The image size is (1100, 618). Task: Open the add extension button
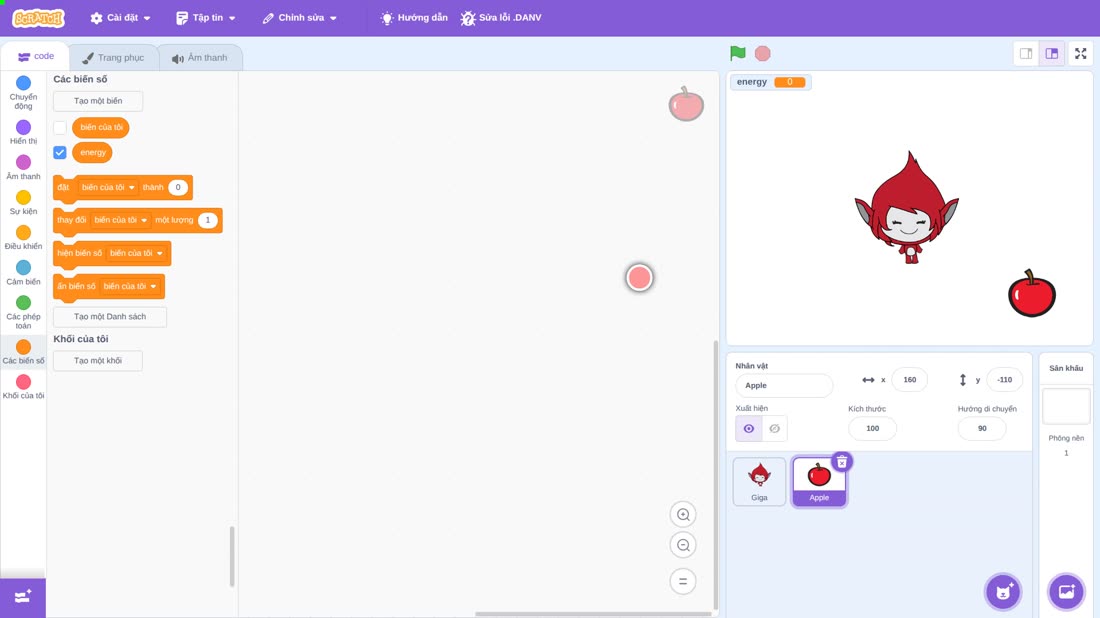[x=23, y=597]
